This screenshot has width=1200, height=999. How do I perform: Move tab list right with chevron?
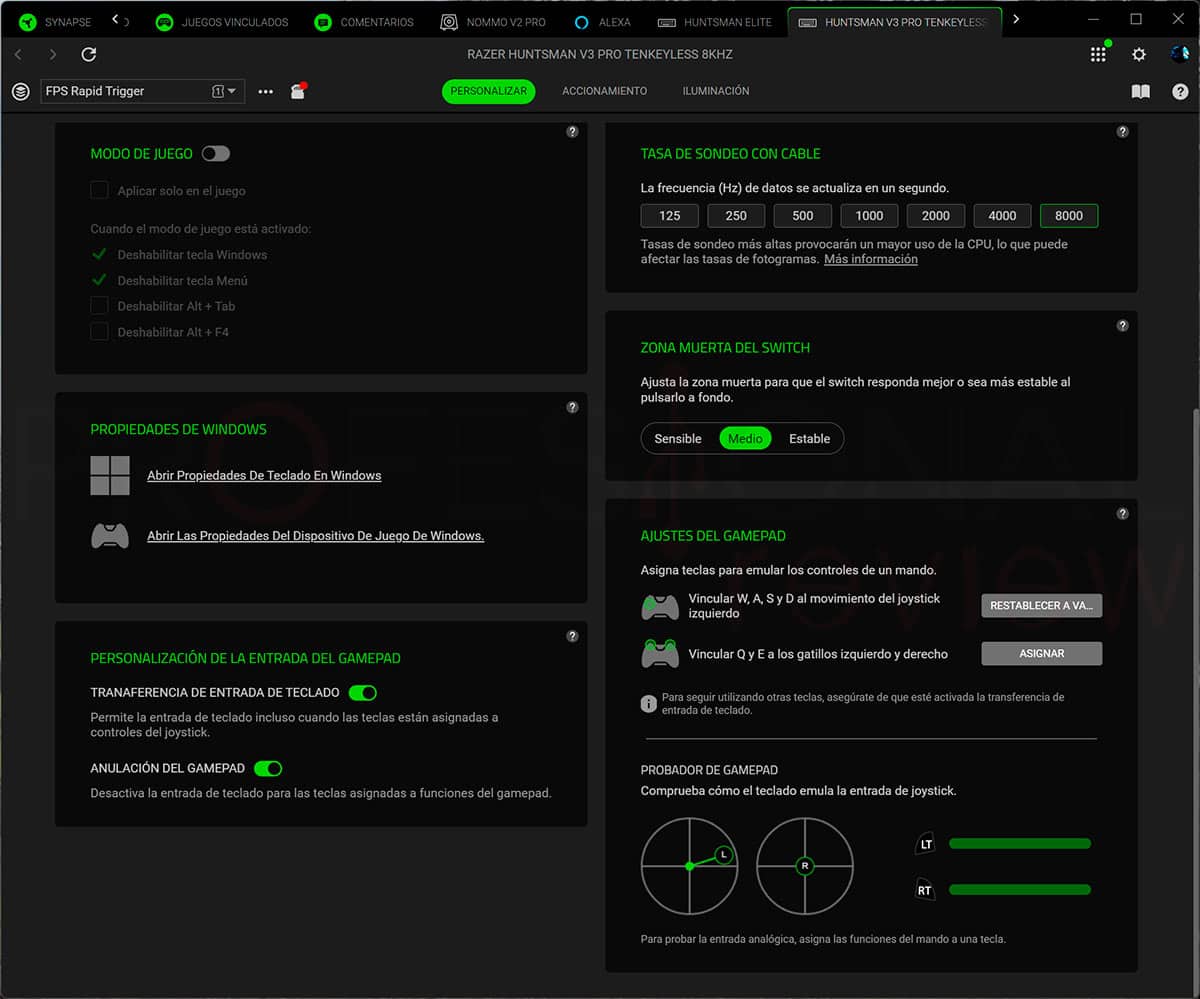(x=1017, y=20)
